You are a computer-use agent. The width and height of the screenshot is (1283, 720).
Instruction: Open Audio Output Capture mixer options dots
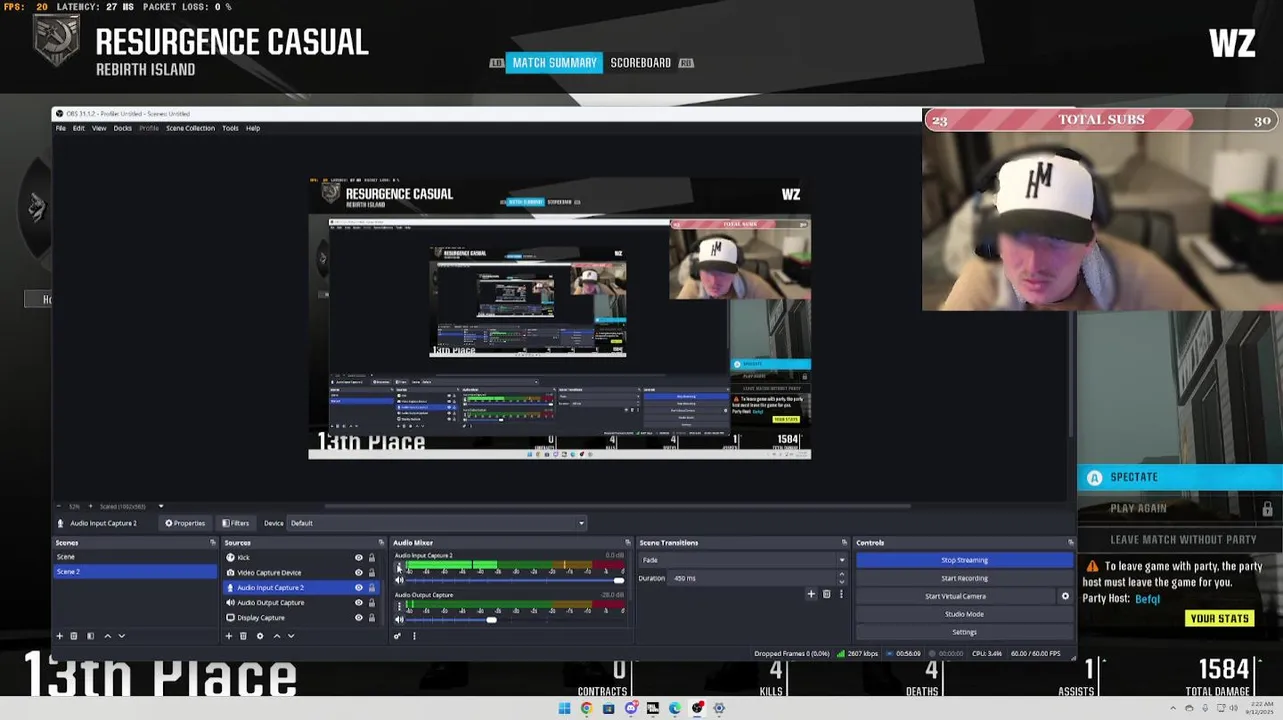399,606
